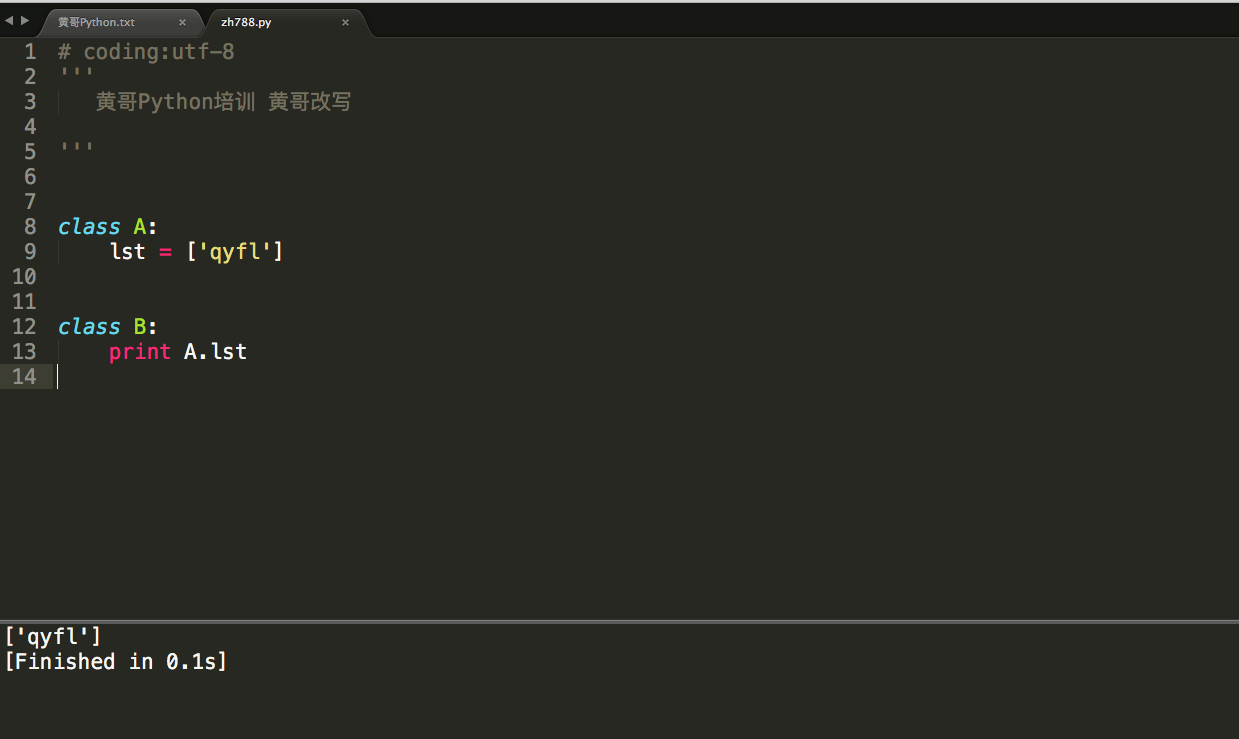
Task: Click the ['qyfl'] text in the output panel
Action: [x=52, y=636]
